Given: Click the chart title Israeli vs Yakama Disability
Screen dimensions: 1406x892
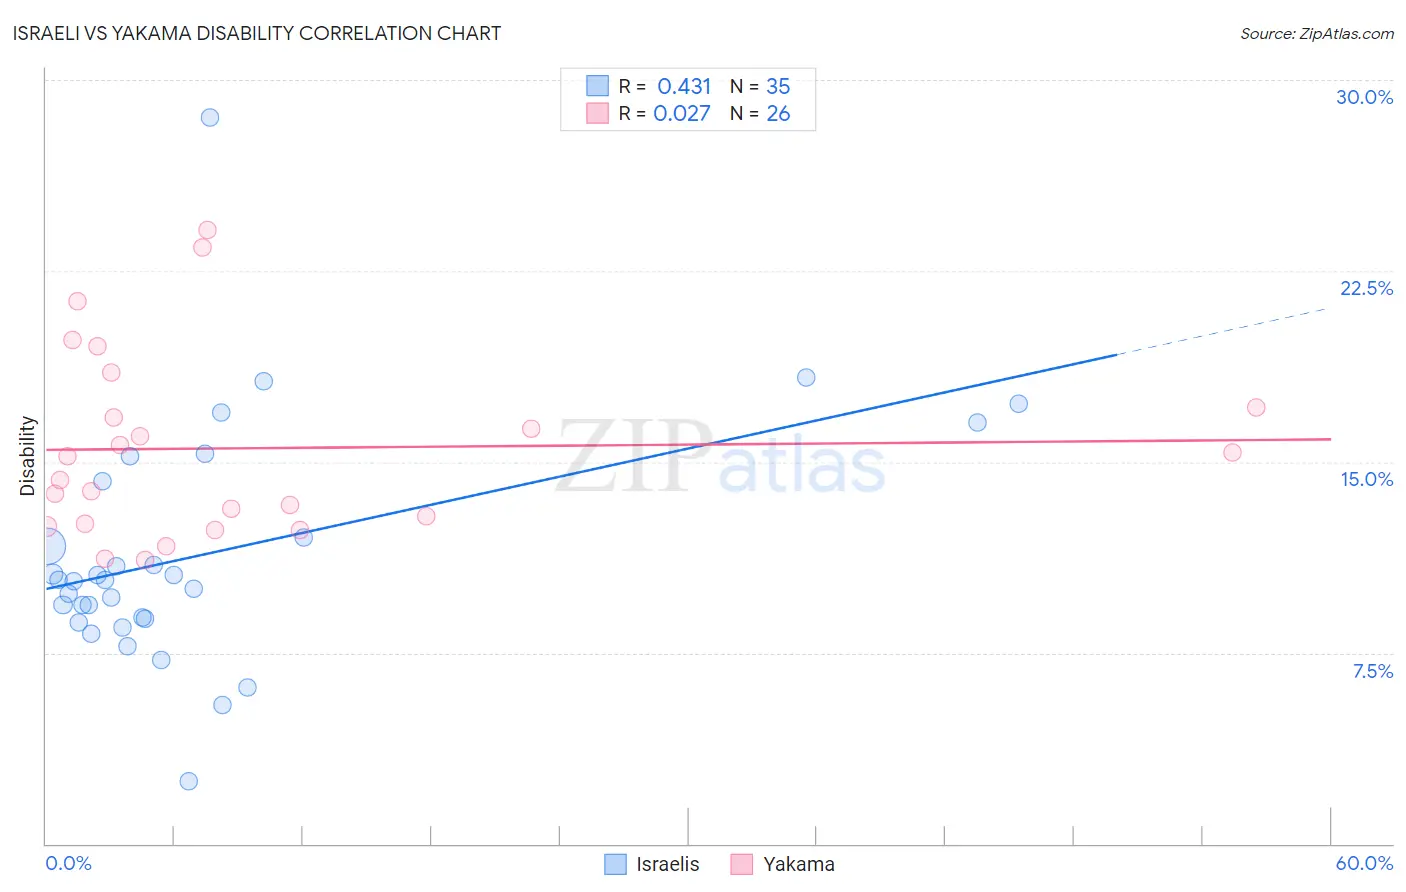Looking at the screenshot, I should [257, 33].
